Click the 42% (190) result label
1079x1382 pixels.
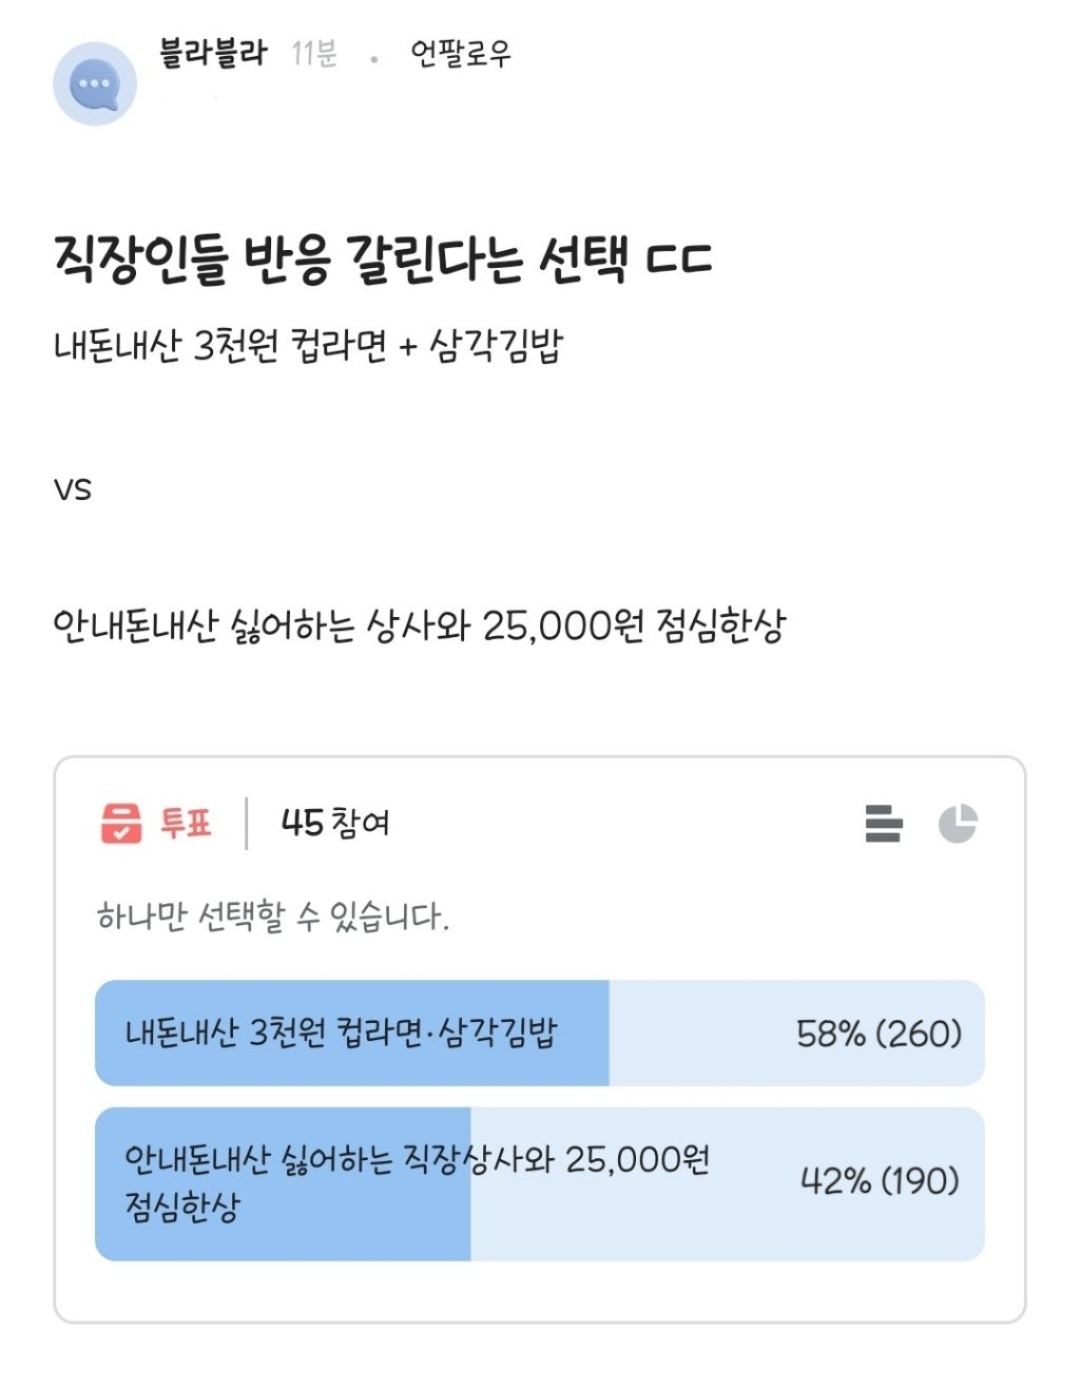click(x=880, y=1181)
